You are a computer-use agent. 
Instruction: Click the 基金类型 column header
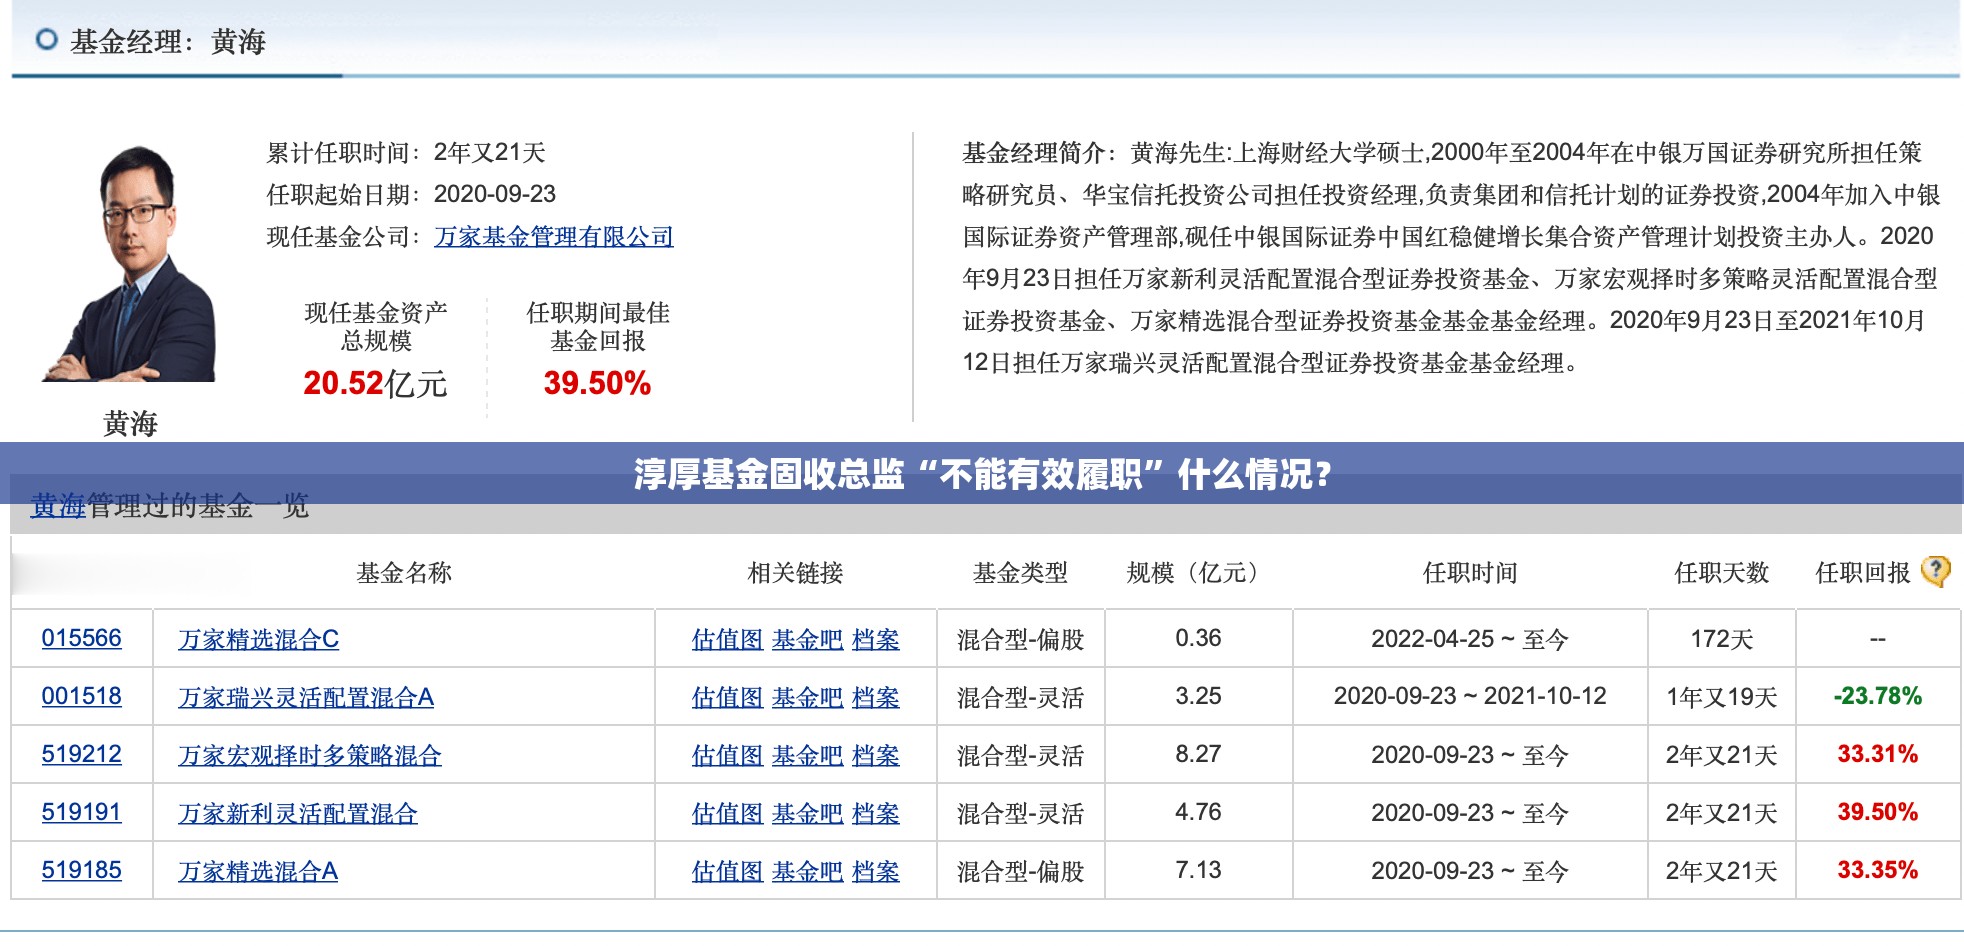point(1020,572)
